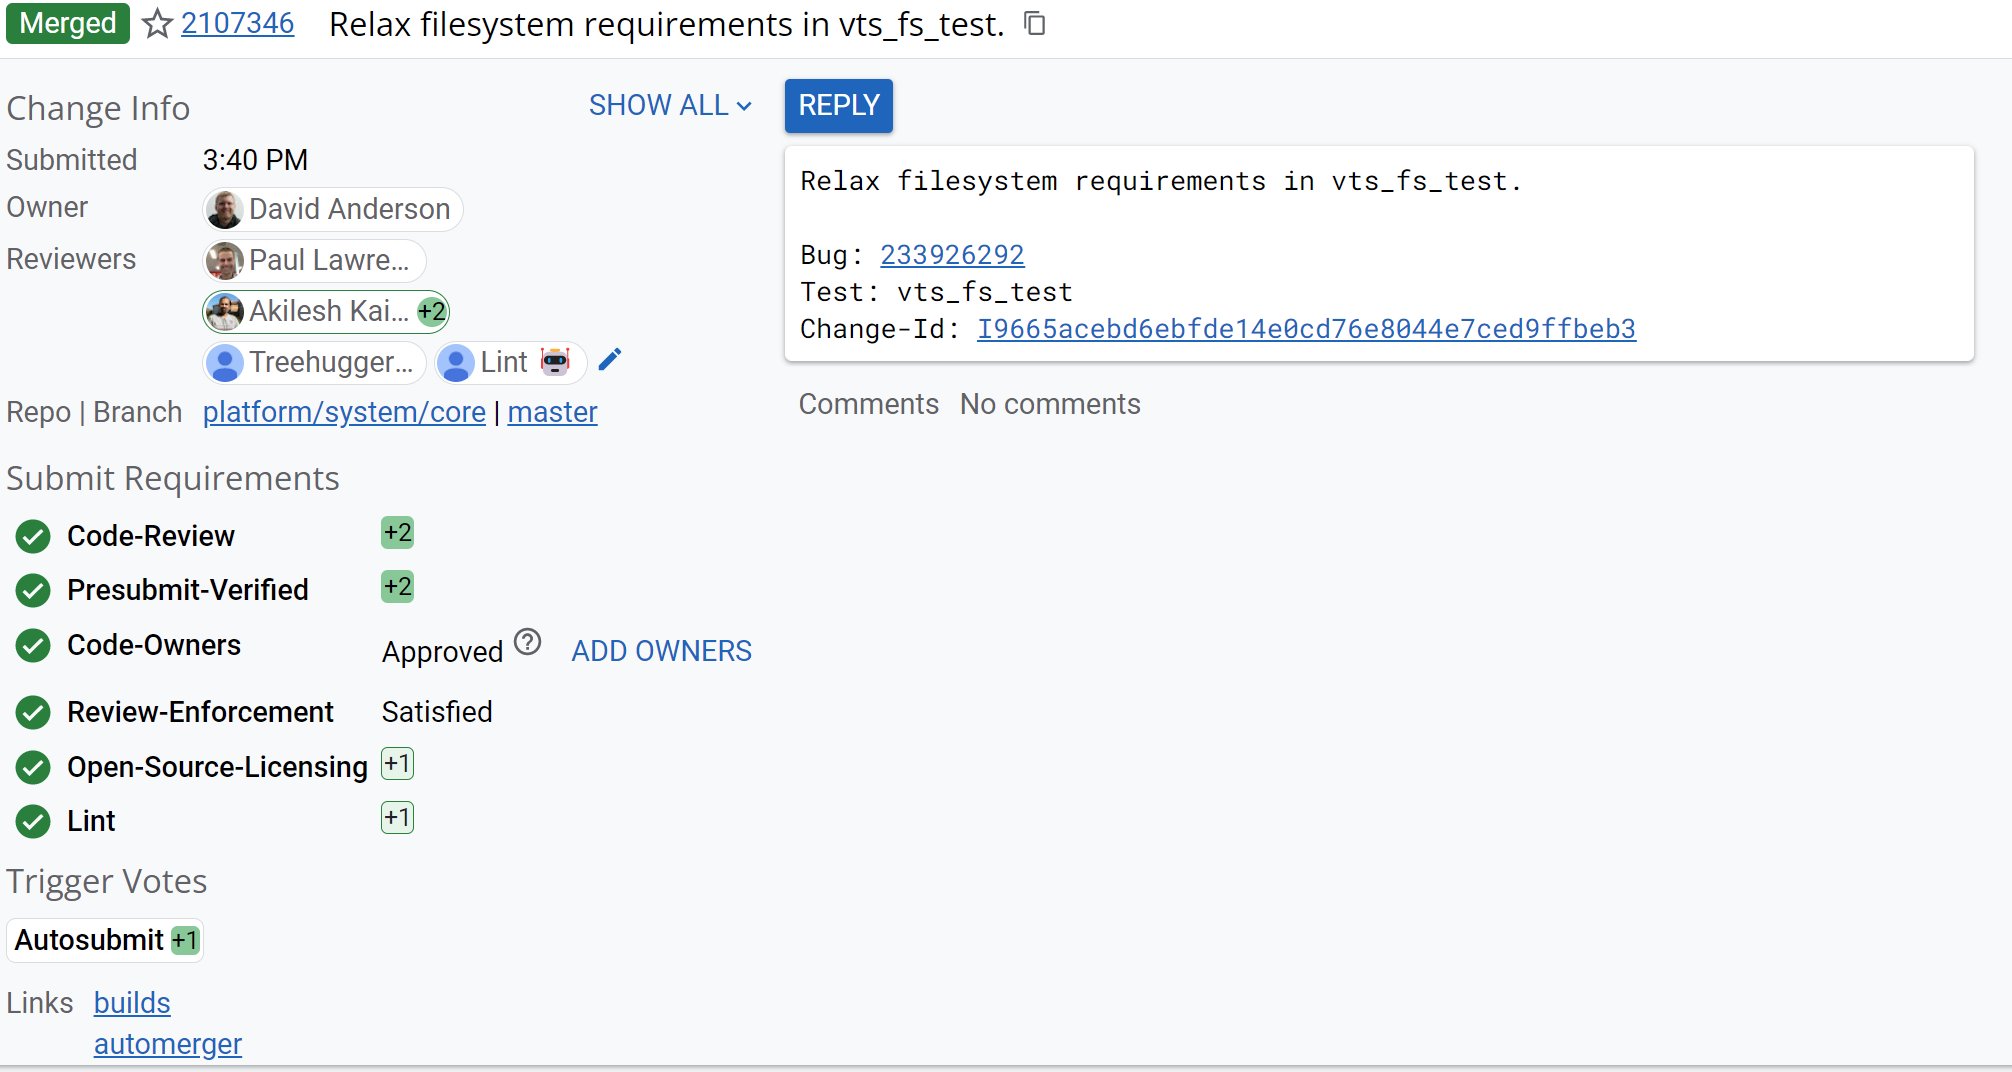2012x1072 pixels.
Task: Select the Paul Lawrence reviewer chip
Action: pyautogui.click(x=313, y=260)
